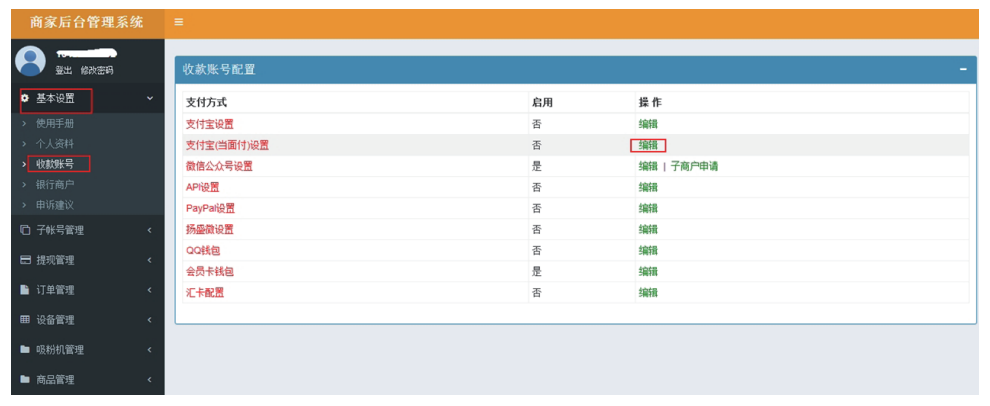The height and width of the screenshot is (406, 990).
Task: Collapse the 基本设置 menu chevron
Action: pyautogui.click(x=150, y=99)
